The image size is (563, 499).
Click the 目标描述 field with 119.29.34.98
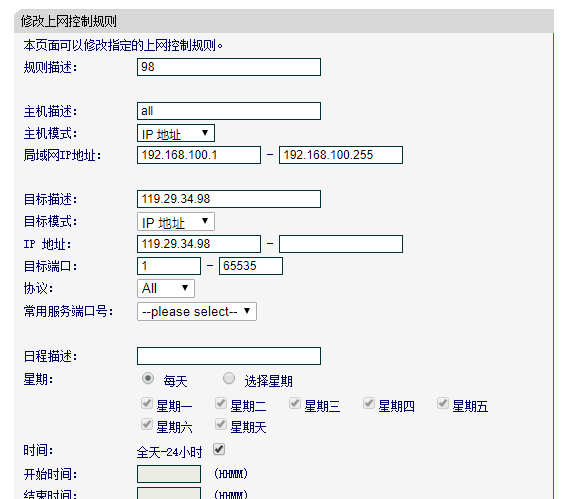click(229, 199)
